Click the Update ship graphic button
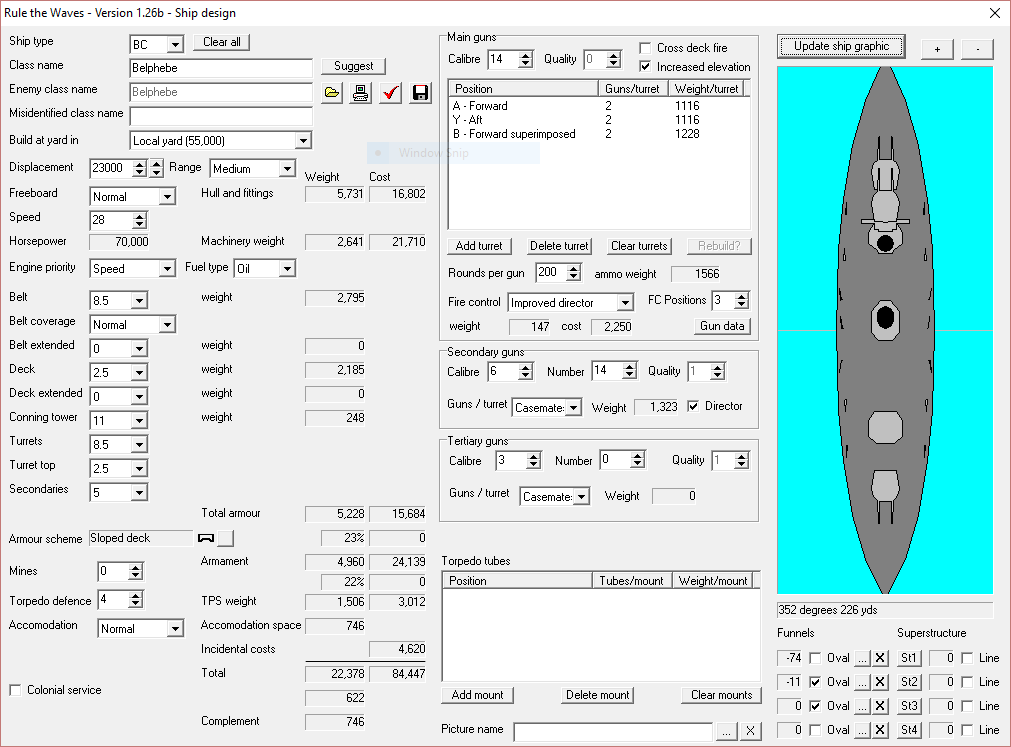The height and width of the screenshot is (747, 1011). [841, 46]
